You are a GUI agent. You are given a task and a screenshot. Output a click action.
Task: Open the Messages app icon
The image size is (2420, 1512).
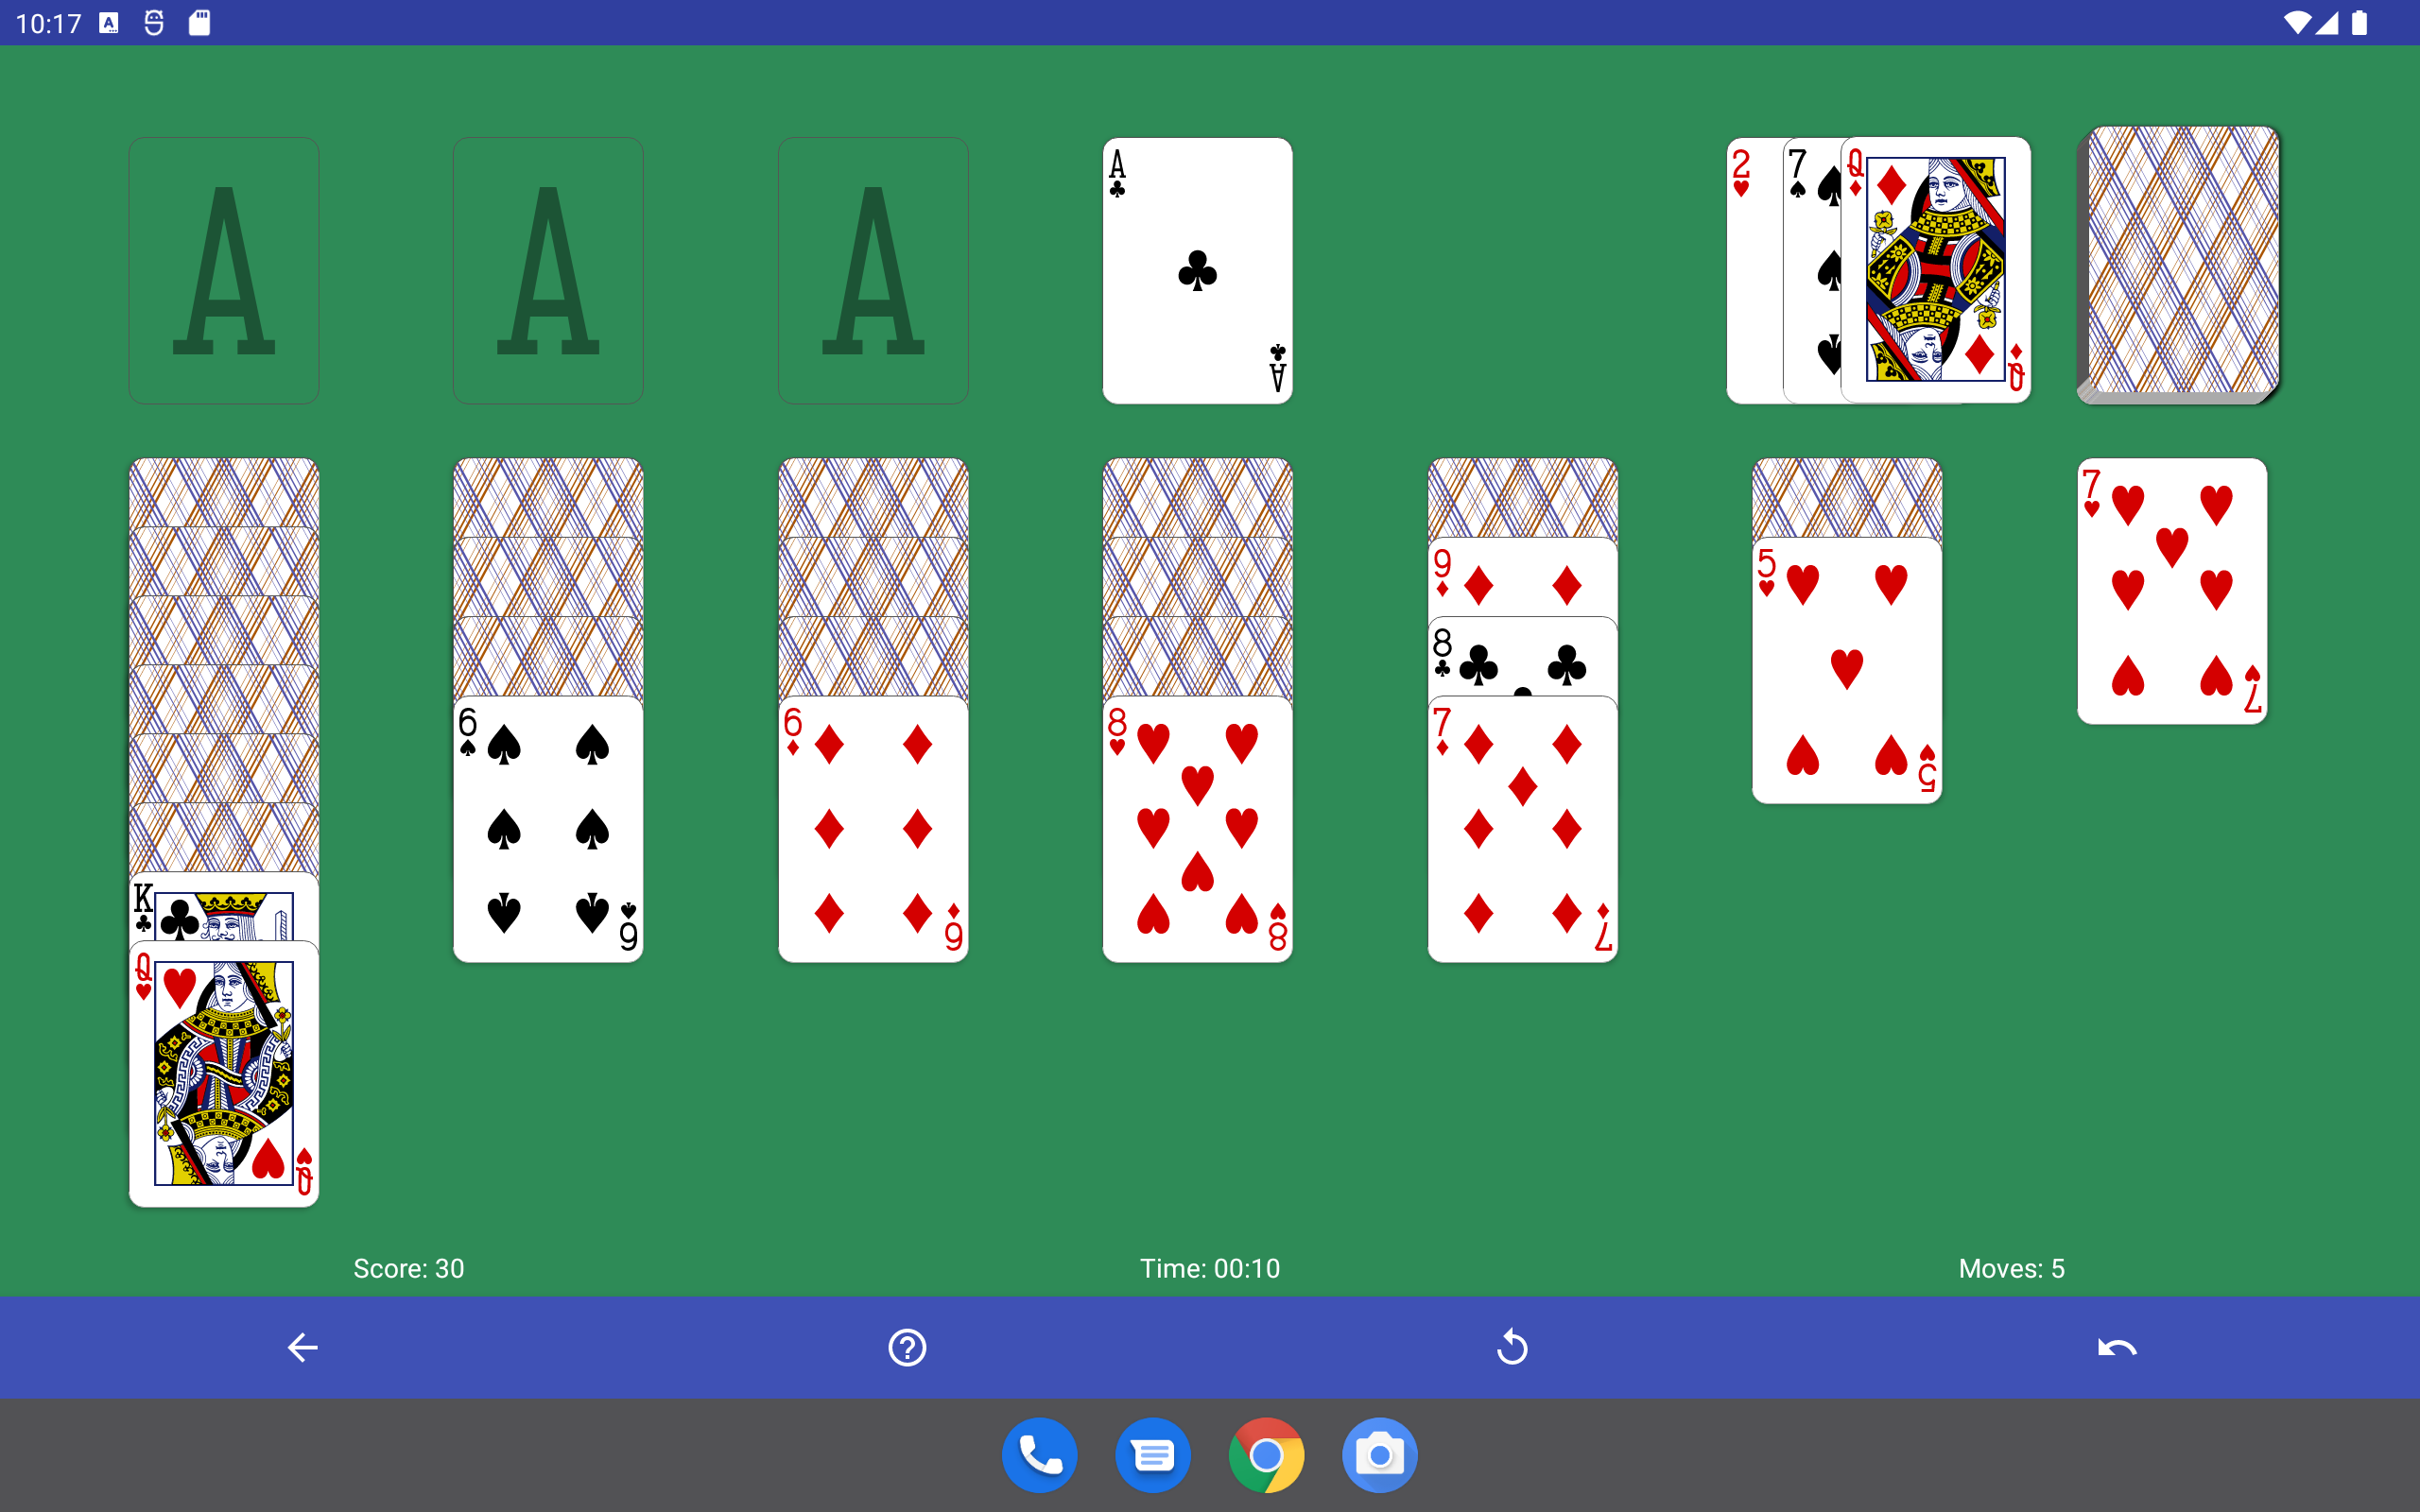click(1152, 1455)
